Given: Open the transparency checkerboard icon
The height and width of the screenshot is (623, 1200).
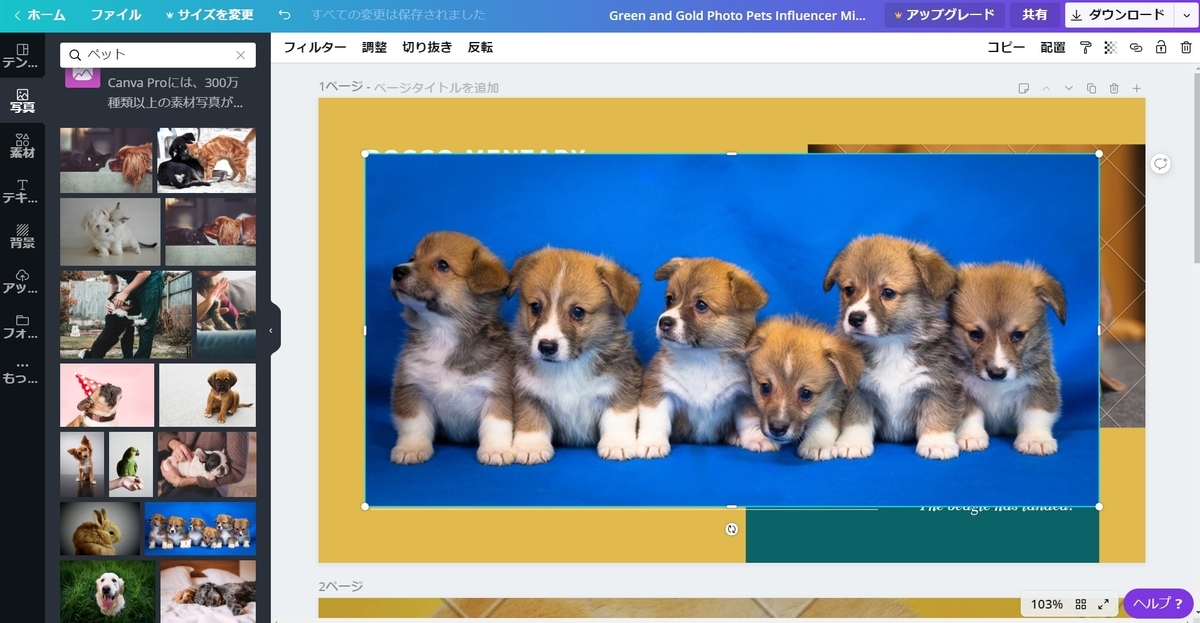Looking at the screenshot, I should (1109, 47).
